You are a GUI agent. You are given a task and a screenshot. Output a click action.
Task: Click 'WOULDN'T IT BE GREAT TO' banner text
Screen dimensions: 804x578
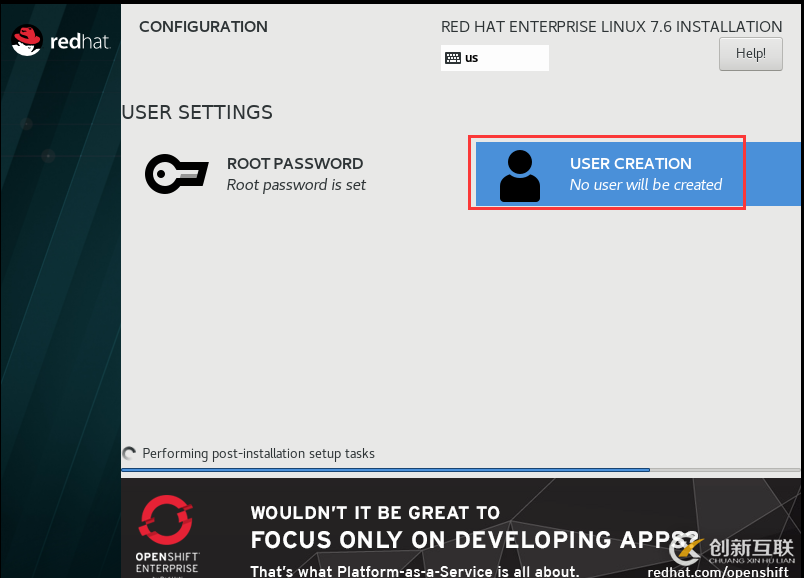[x=375, y=513]
